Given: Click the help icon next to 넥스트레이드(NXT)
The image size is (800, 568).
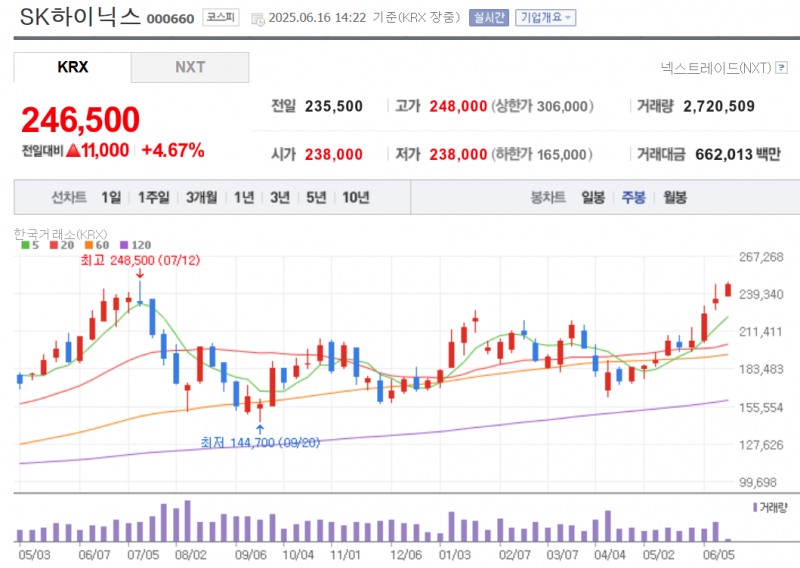Looking at the screenshot, I should 782,68.
